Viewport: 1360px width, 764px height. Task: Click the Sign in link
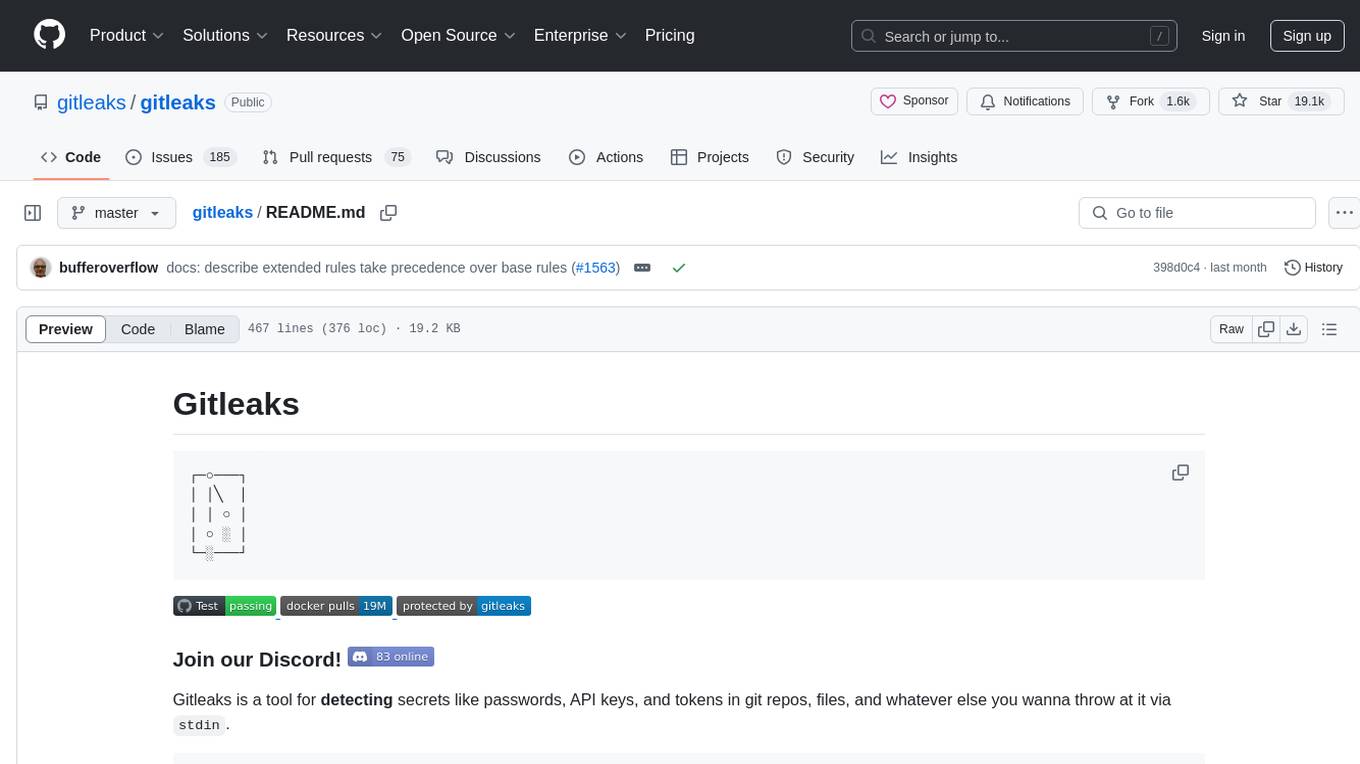1223,36
